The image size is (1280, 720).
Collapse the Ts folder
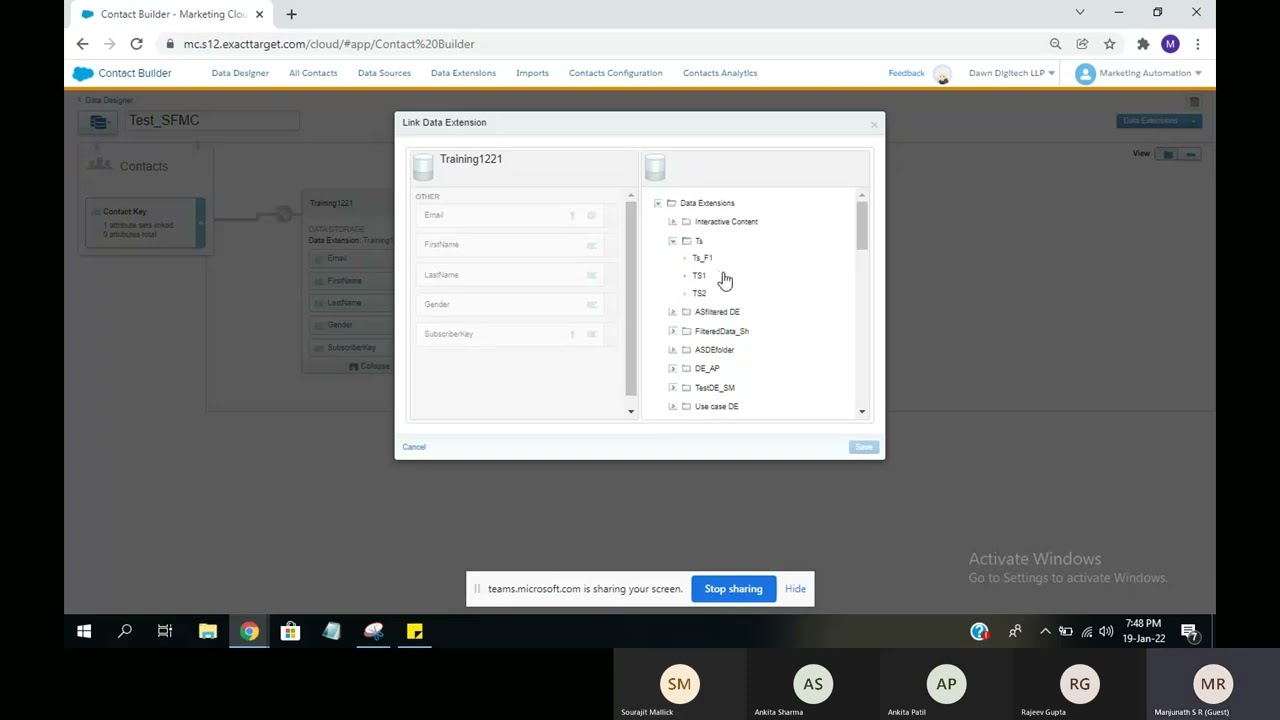pos(672,241)
